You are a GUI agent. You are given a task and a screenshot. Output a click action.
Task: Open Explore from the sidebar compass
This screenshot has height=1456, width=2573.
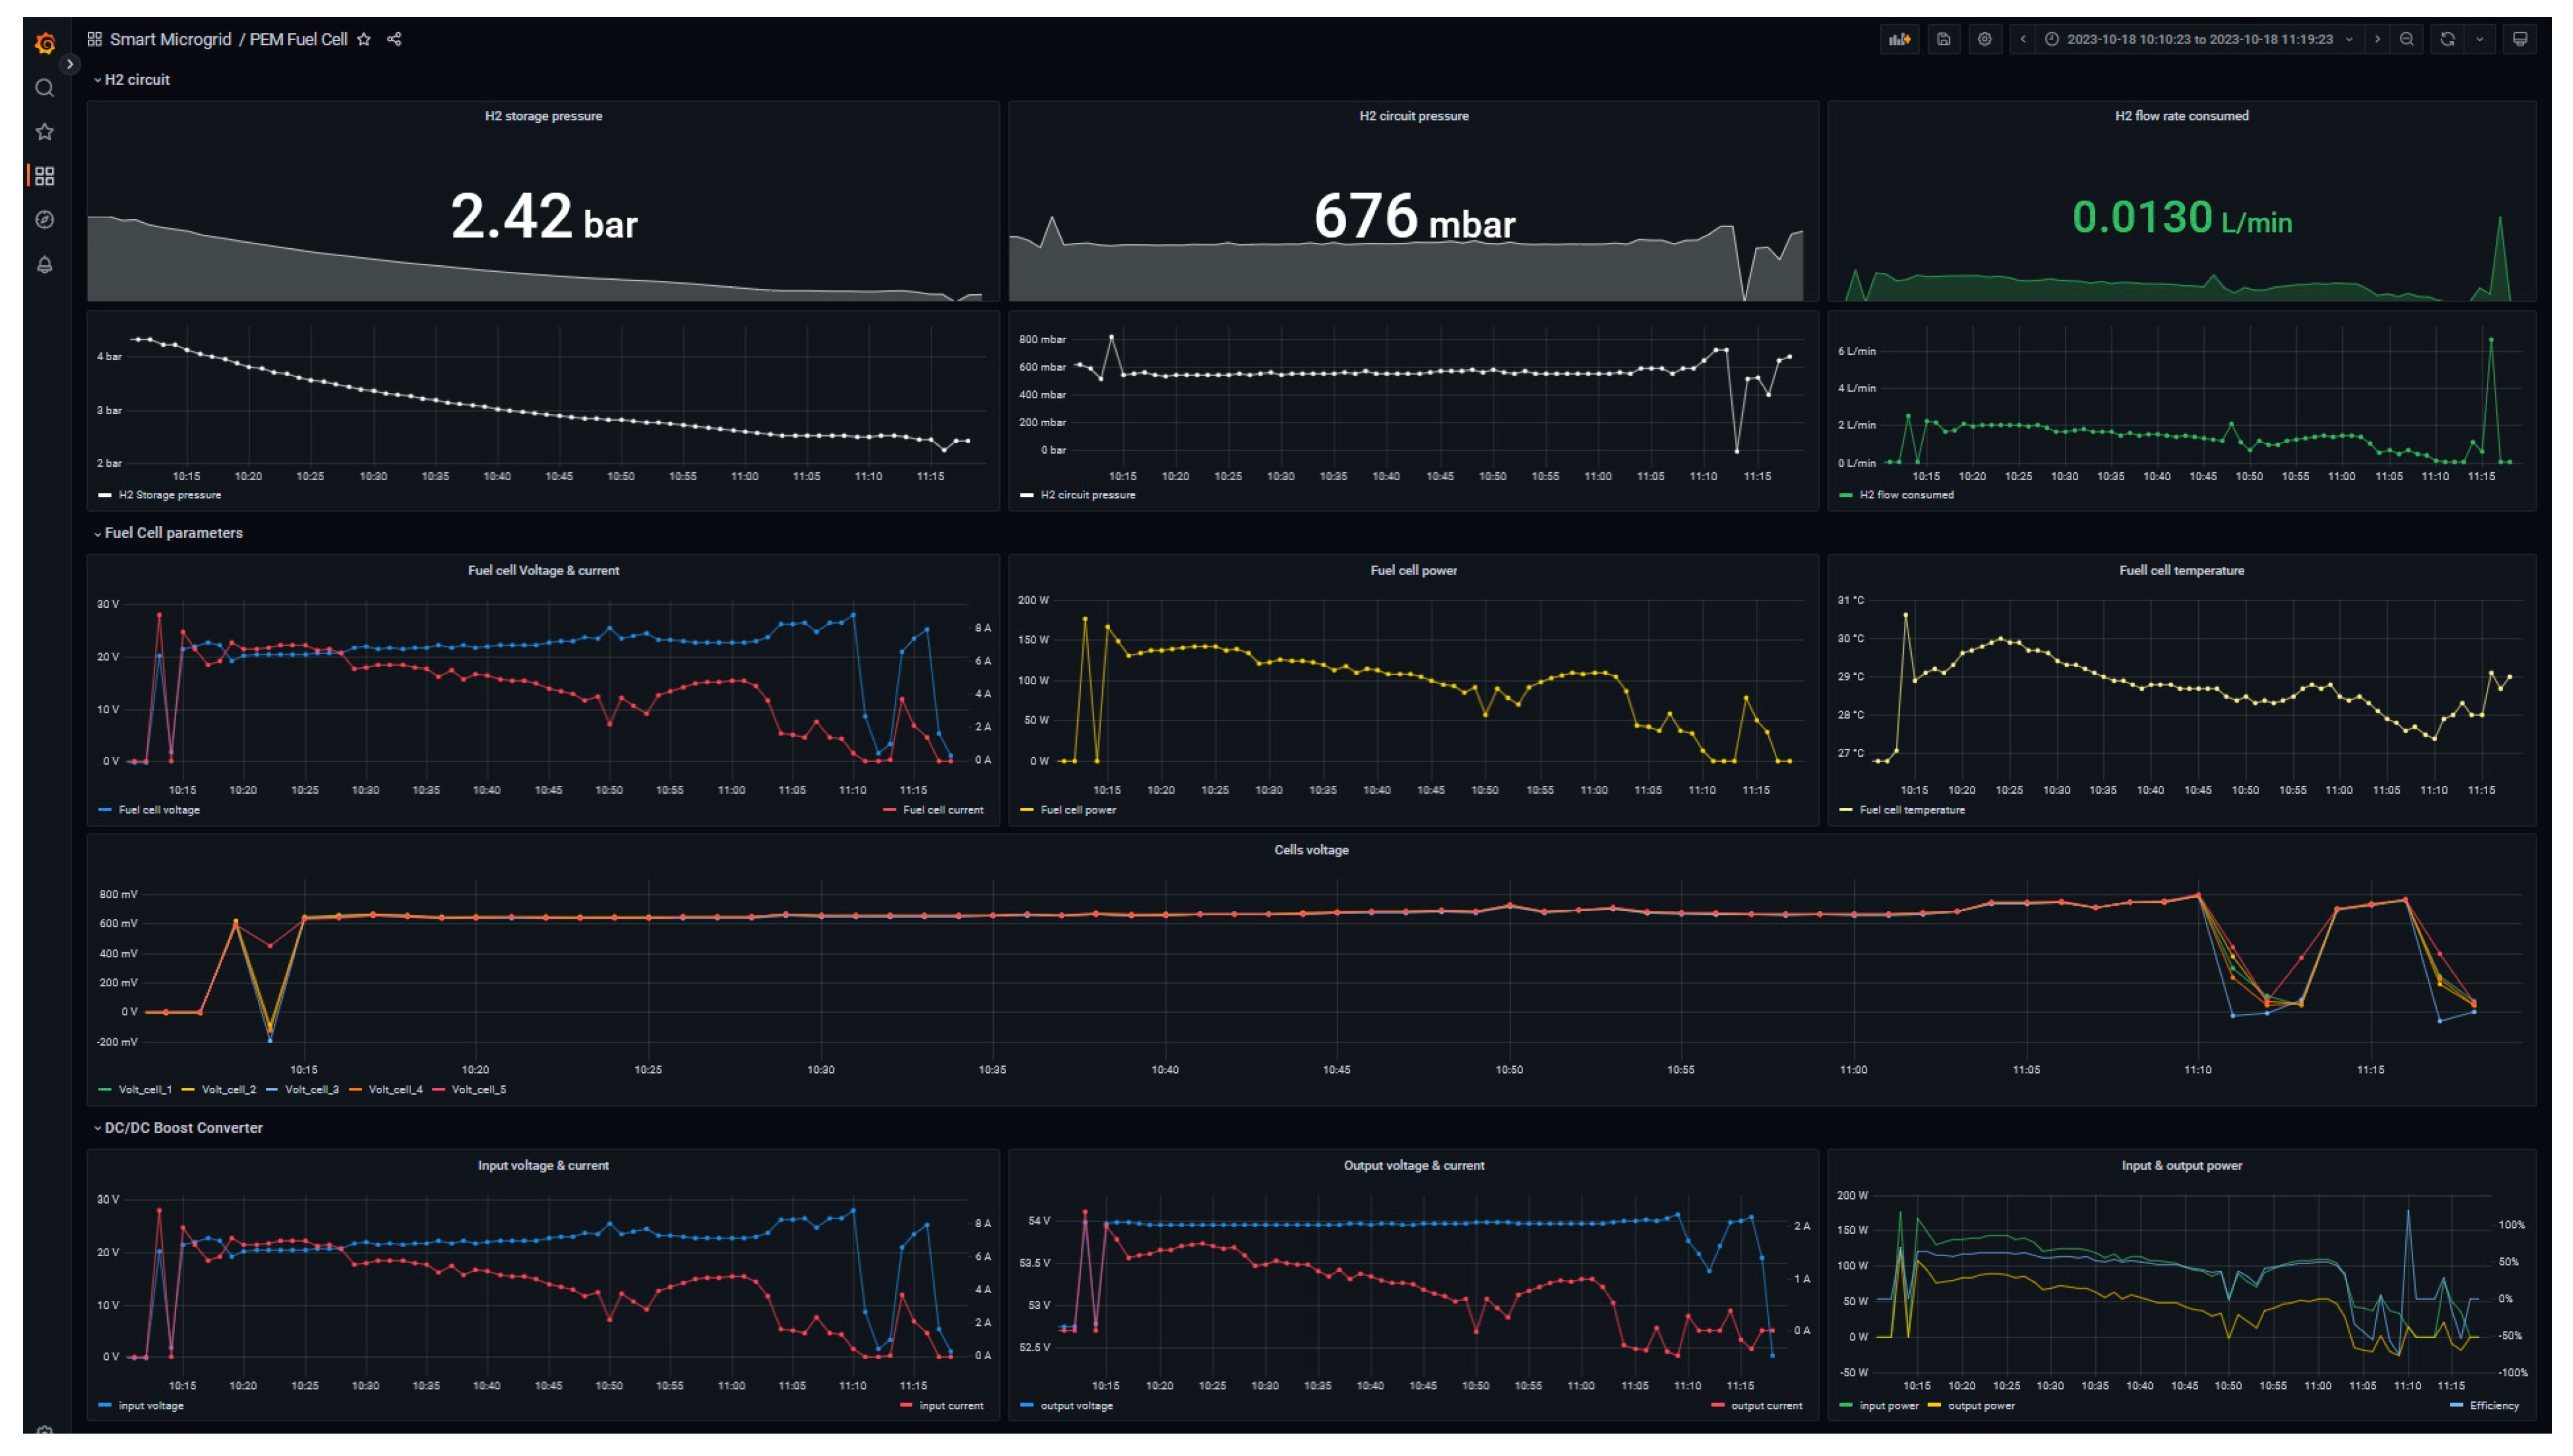44,220
